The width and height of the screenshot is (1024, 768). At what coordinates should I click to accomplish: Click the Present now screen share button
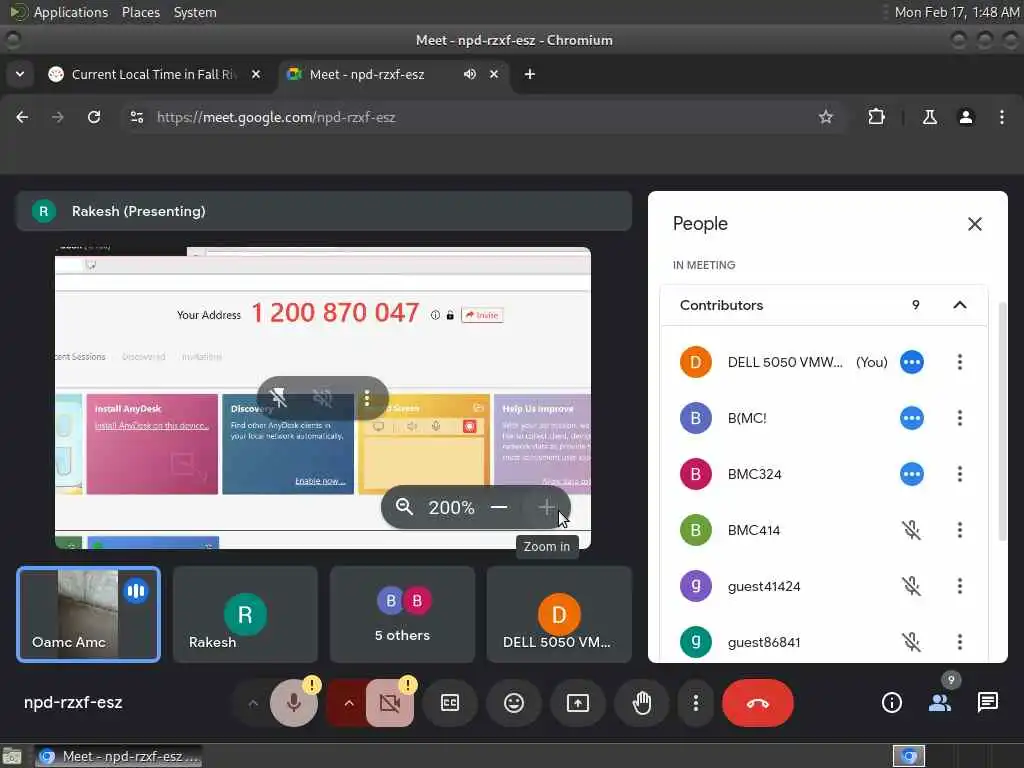tap(578, 703)
